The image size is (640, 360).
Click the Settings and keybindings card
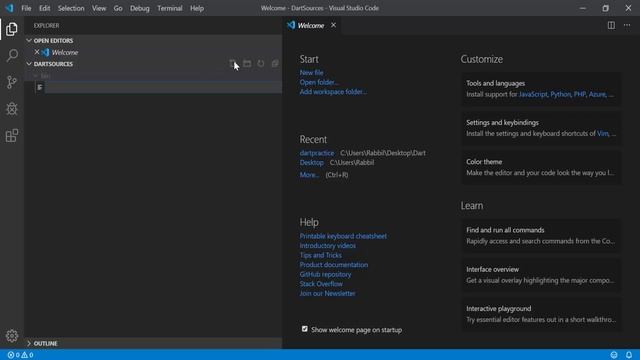tap(541, 128)
